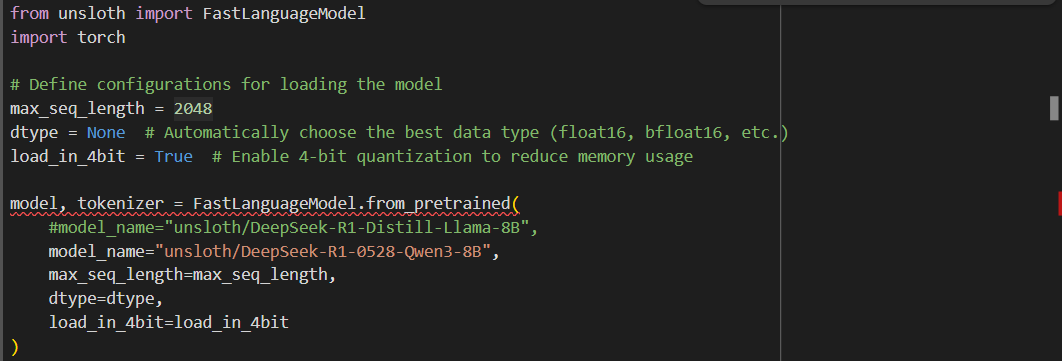Click the 'Define configurations' comment line
The height and width of the screenshot is (361, 1062).
(226, 85)
